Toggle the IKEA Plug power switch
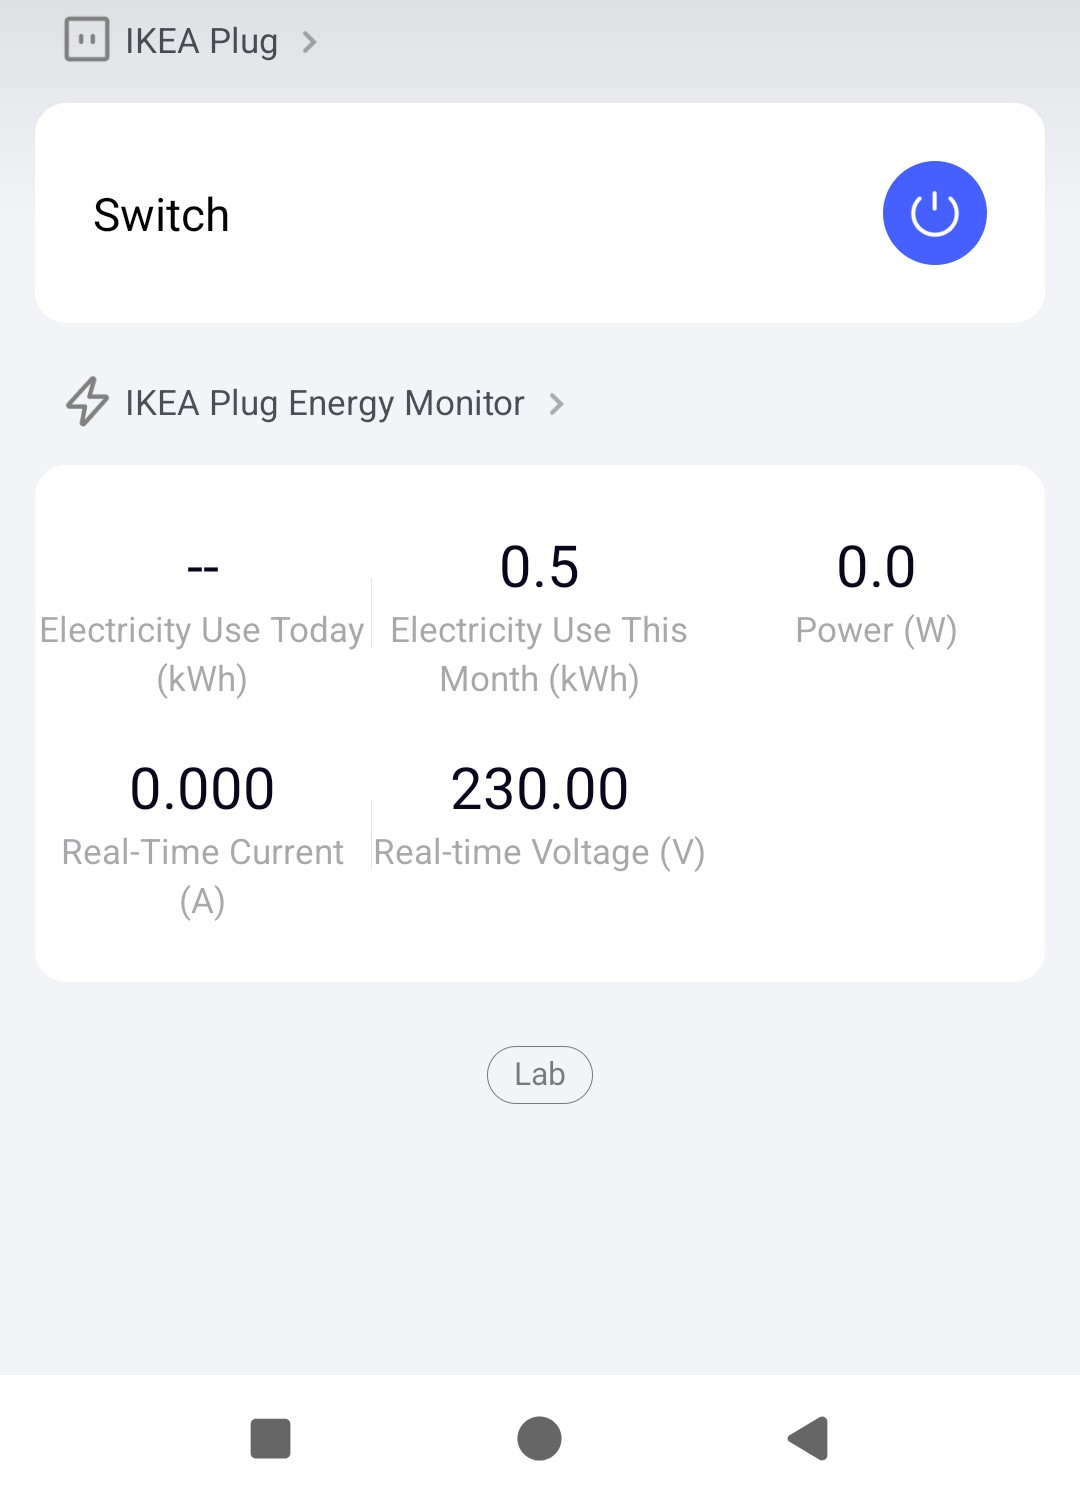The width and height of the screenshot is (1080, 1501). click(934, 213)
